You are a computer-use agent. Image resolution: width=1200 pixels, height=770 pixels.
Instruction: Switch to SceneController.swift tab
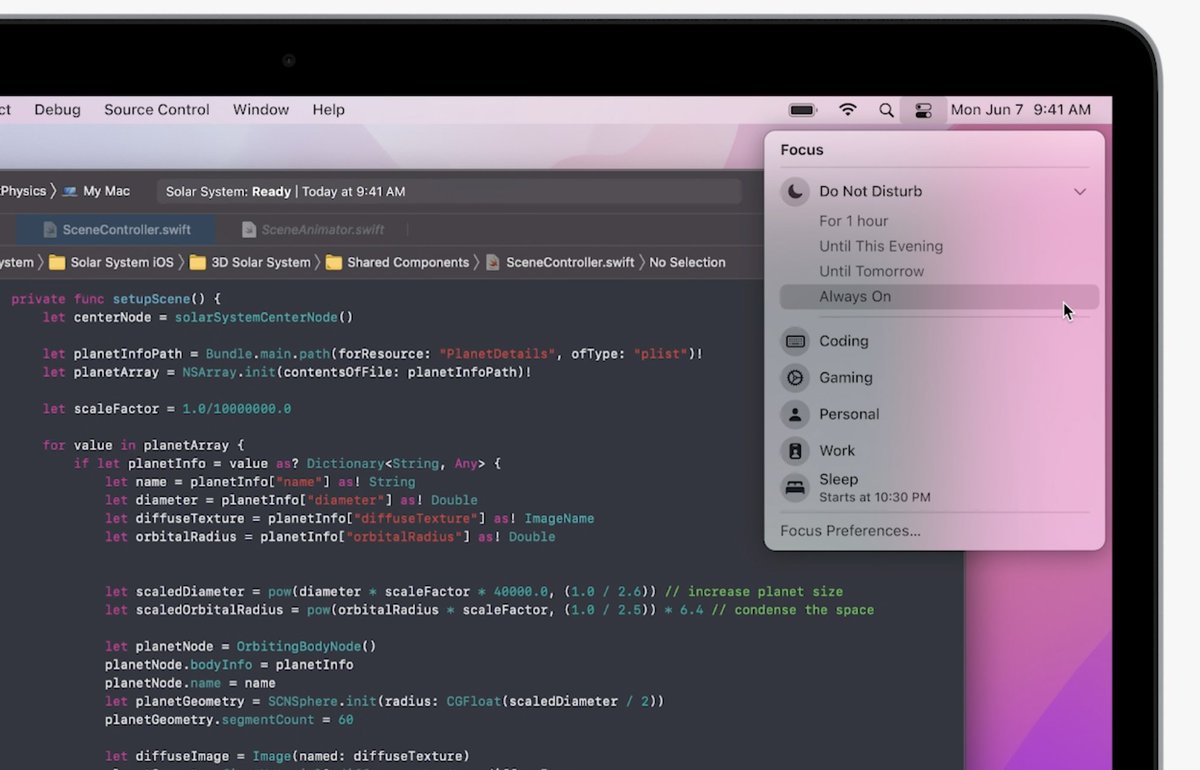(116, 229)
